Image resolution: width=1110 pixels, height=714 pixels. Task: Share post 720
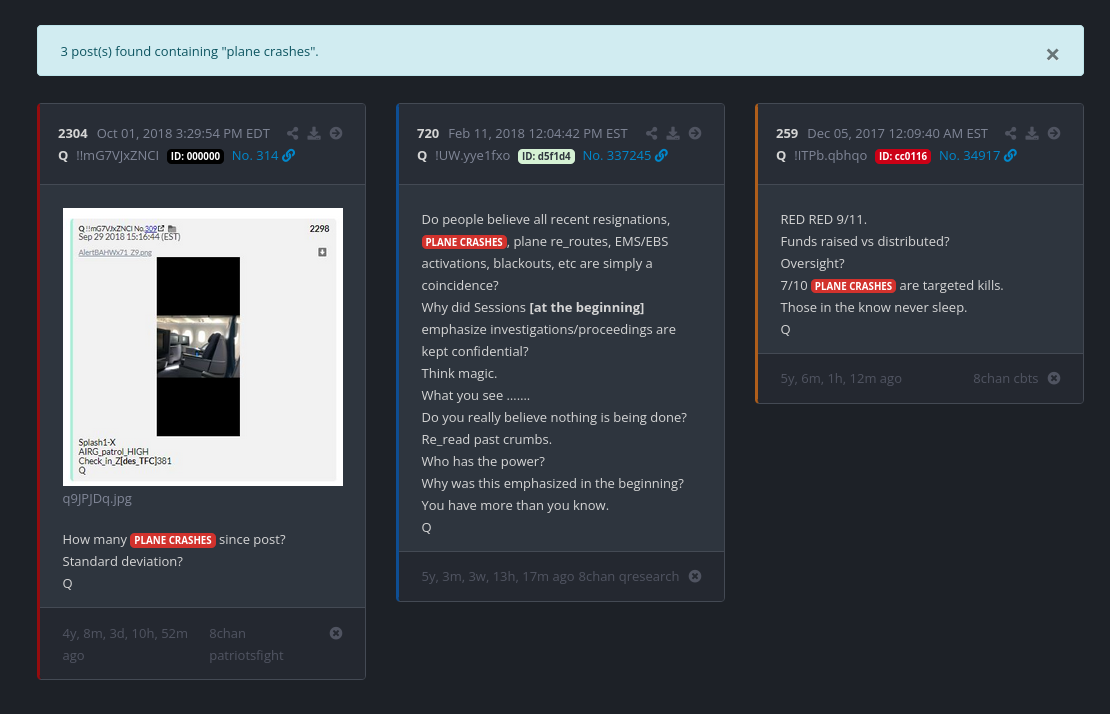point(651,133)
